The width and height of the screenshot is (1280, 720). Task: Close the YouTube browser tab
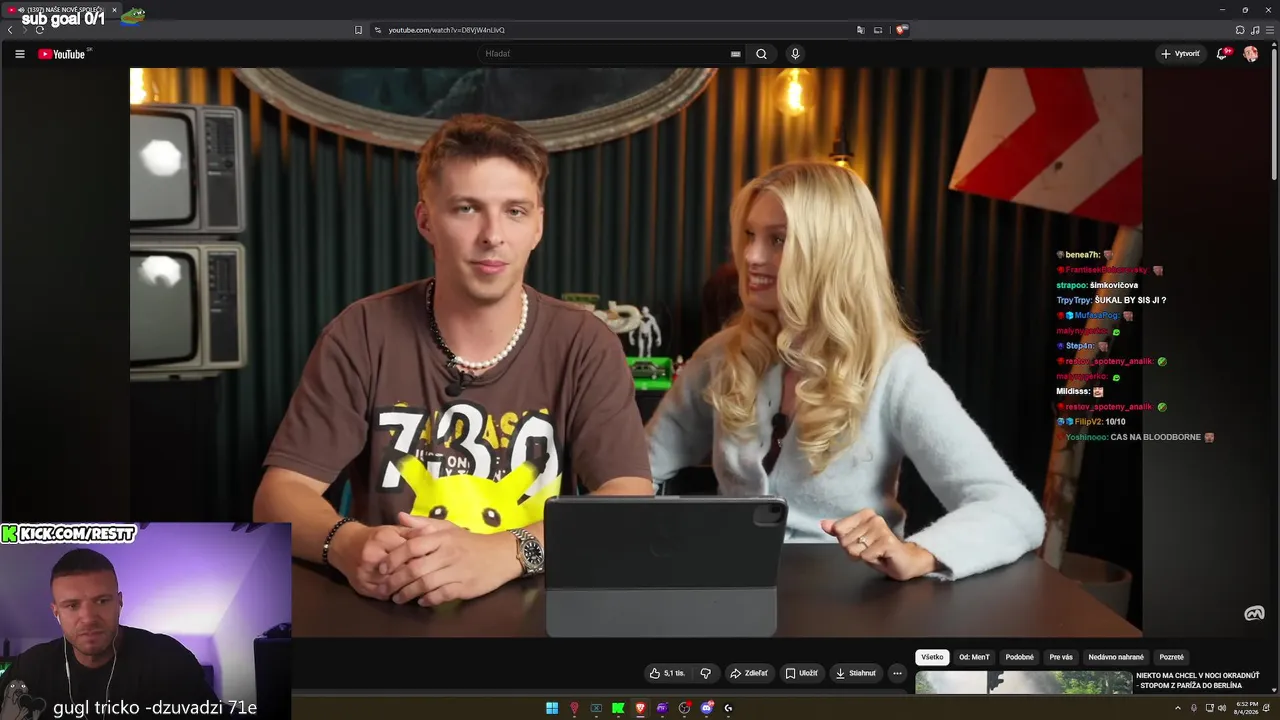point(114,10)
